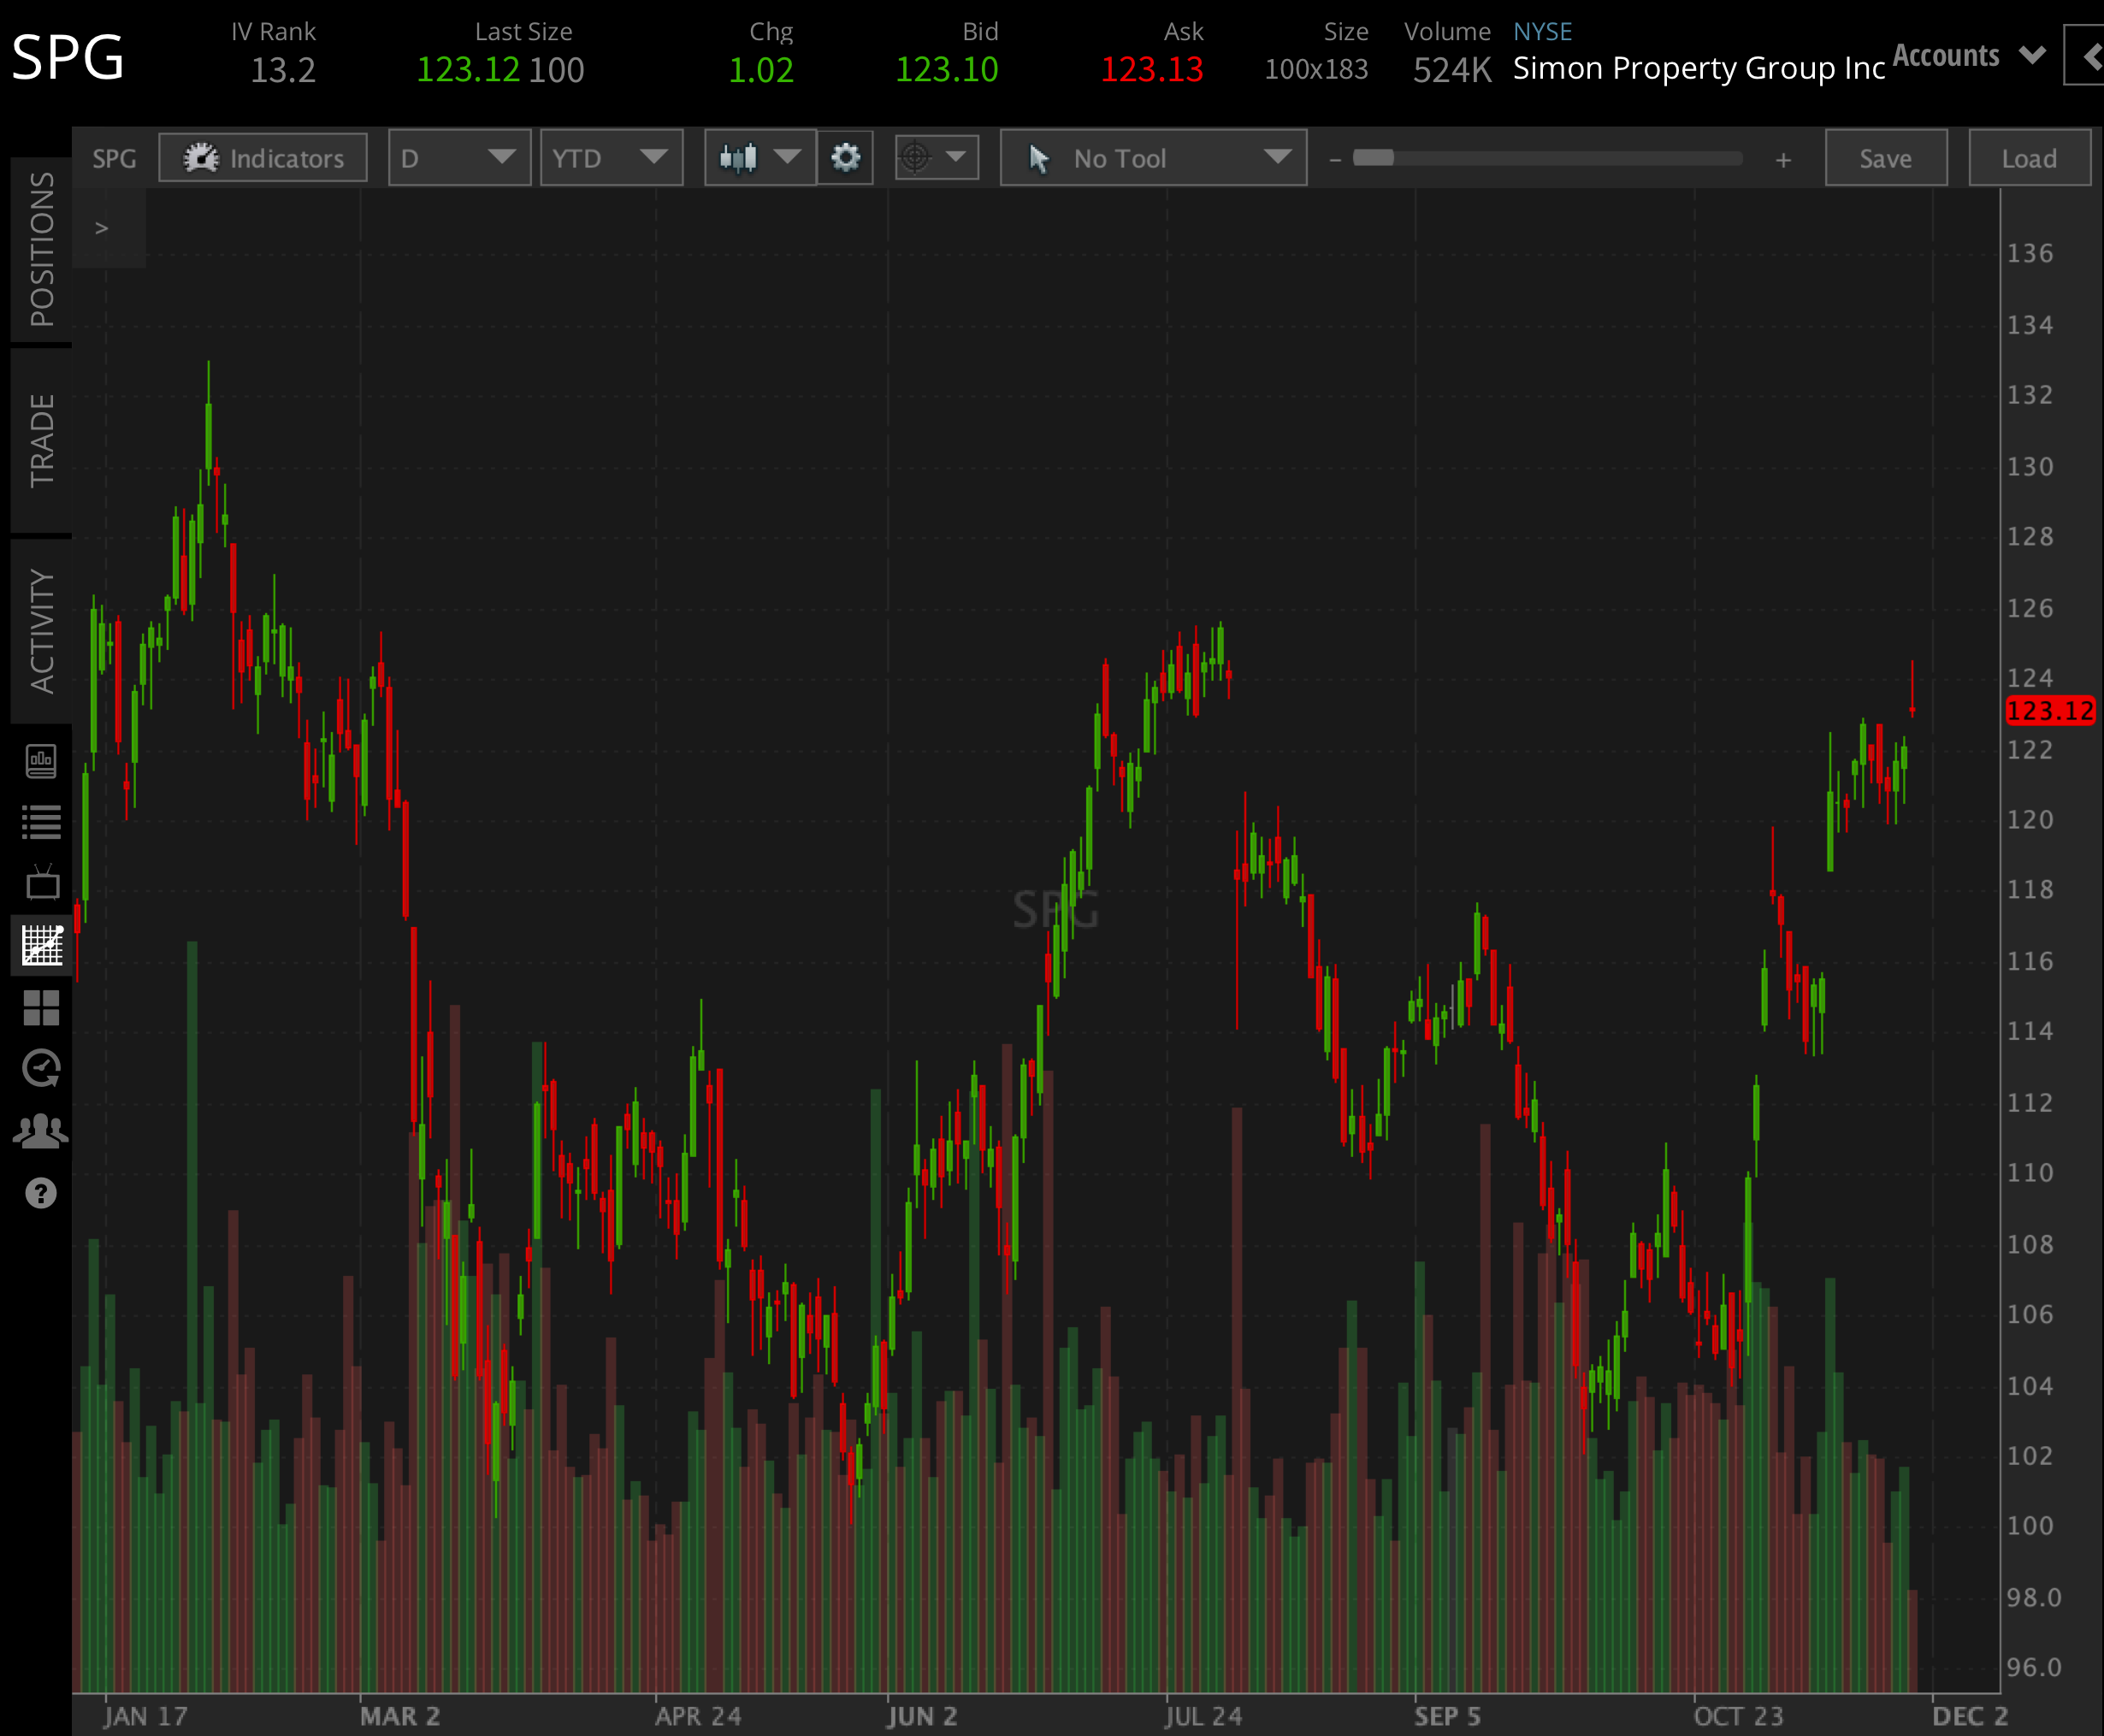The image size is (2104, 1736).
Task: Open the crosshair cursor dropdown
Action: pos(936,158)
